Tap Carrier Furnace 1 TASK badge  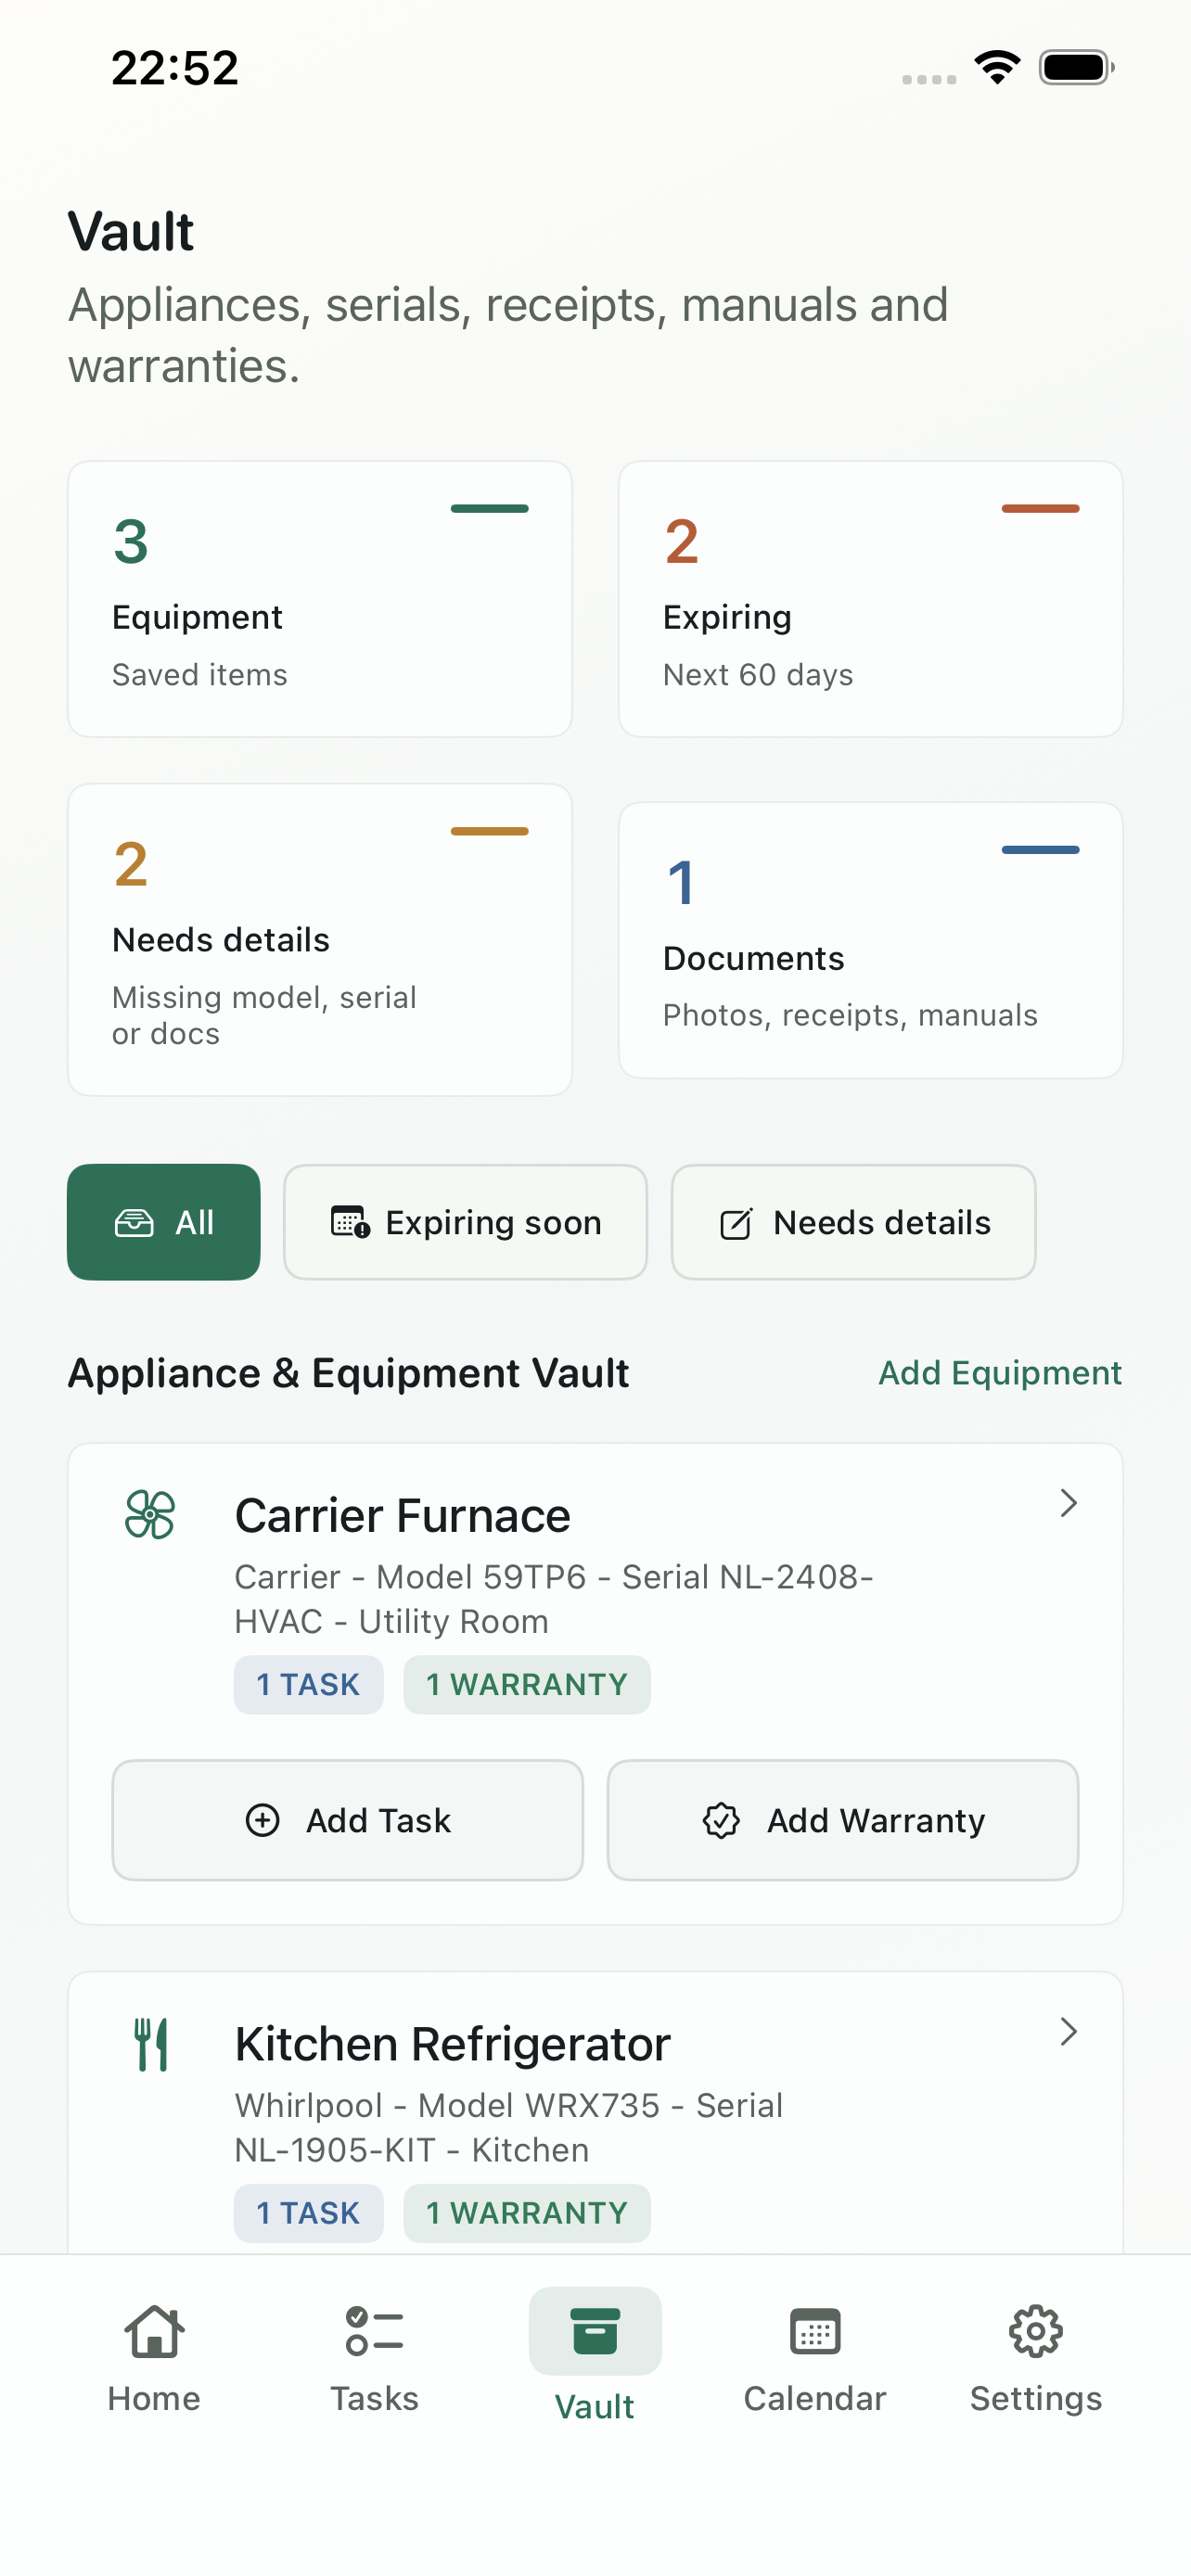pos(309,1685)
